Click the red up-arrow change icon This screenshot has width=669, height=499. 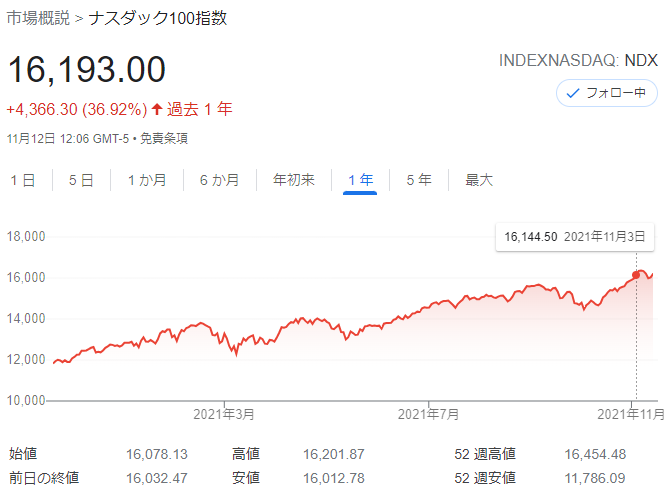coord(157,109)
